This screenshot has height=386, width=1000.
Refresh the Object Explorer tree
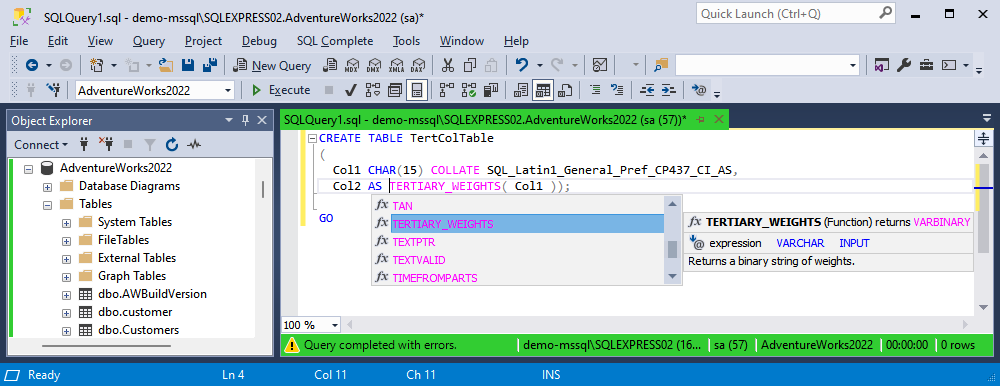pyautogui.click(x=172, y=145)
